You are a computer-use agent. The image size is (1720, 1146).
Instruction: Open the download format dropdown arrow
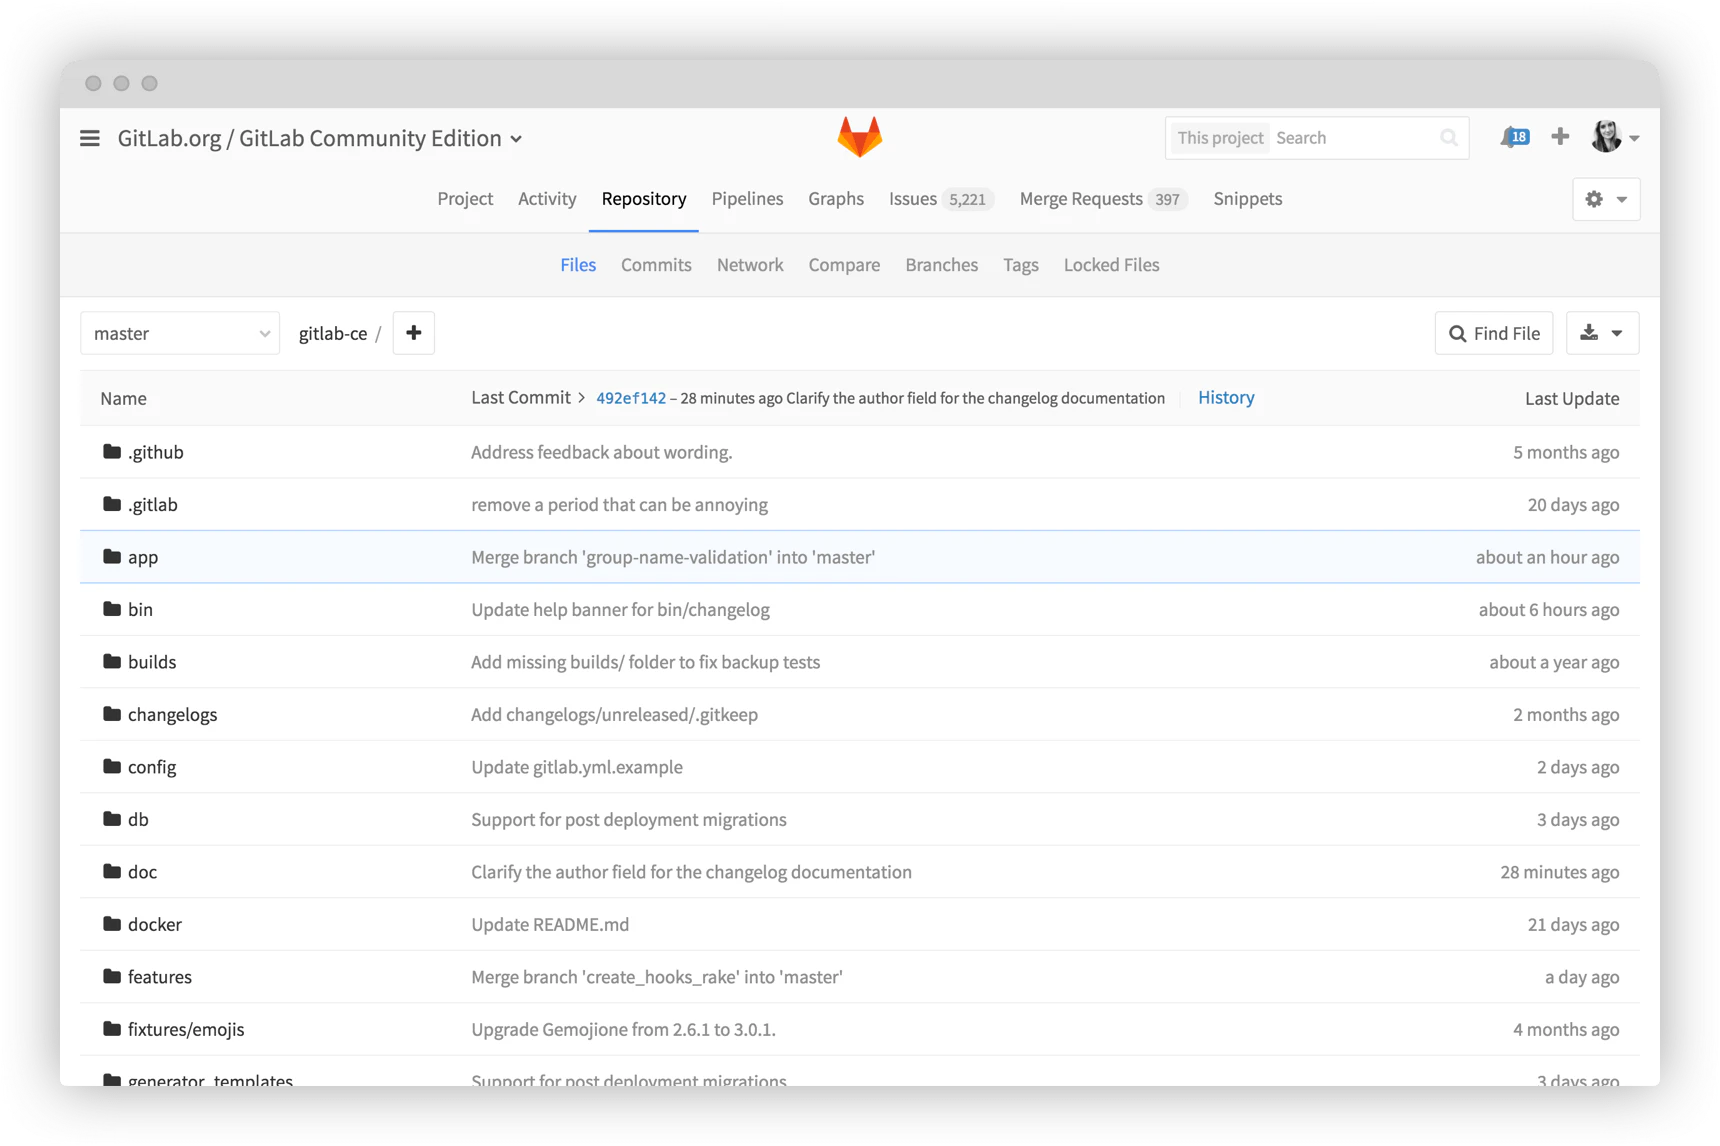pos(1618,332)
